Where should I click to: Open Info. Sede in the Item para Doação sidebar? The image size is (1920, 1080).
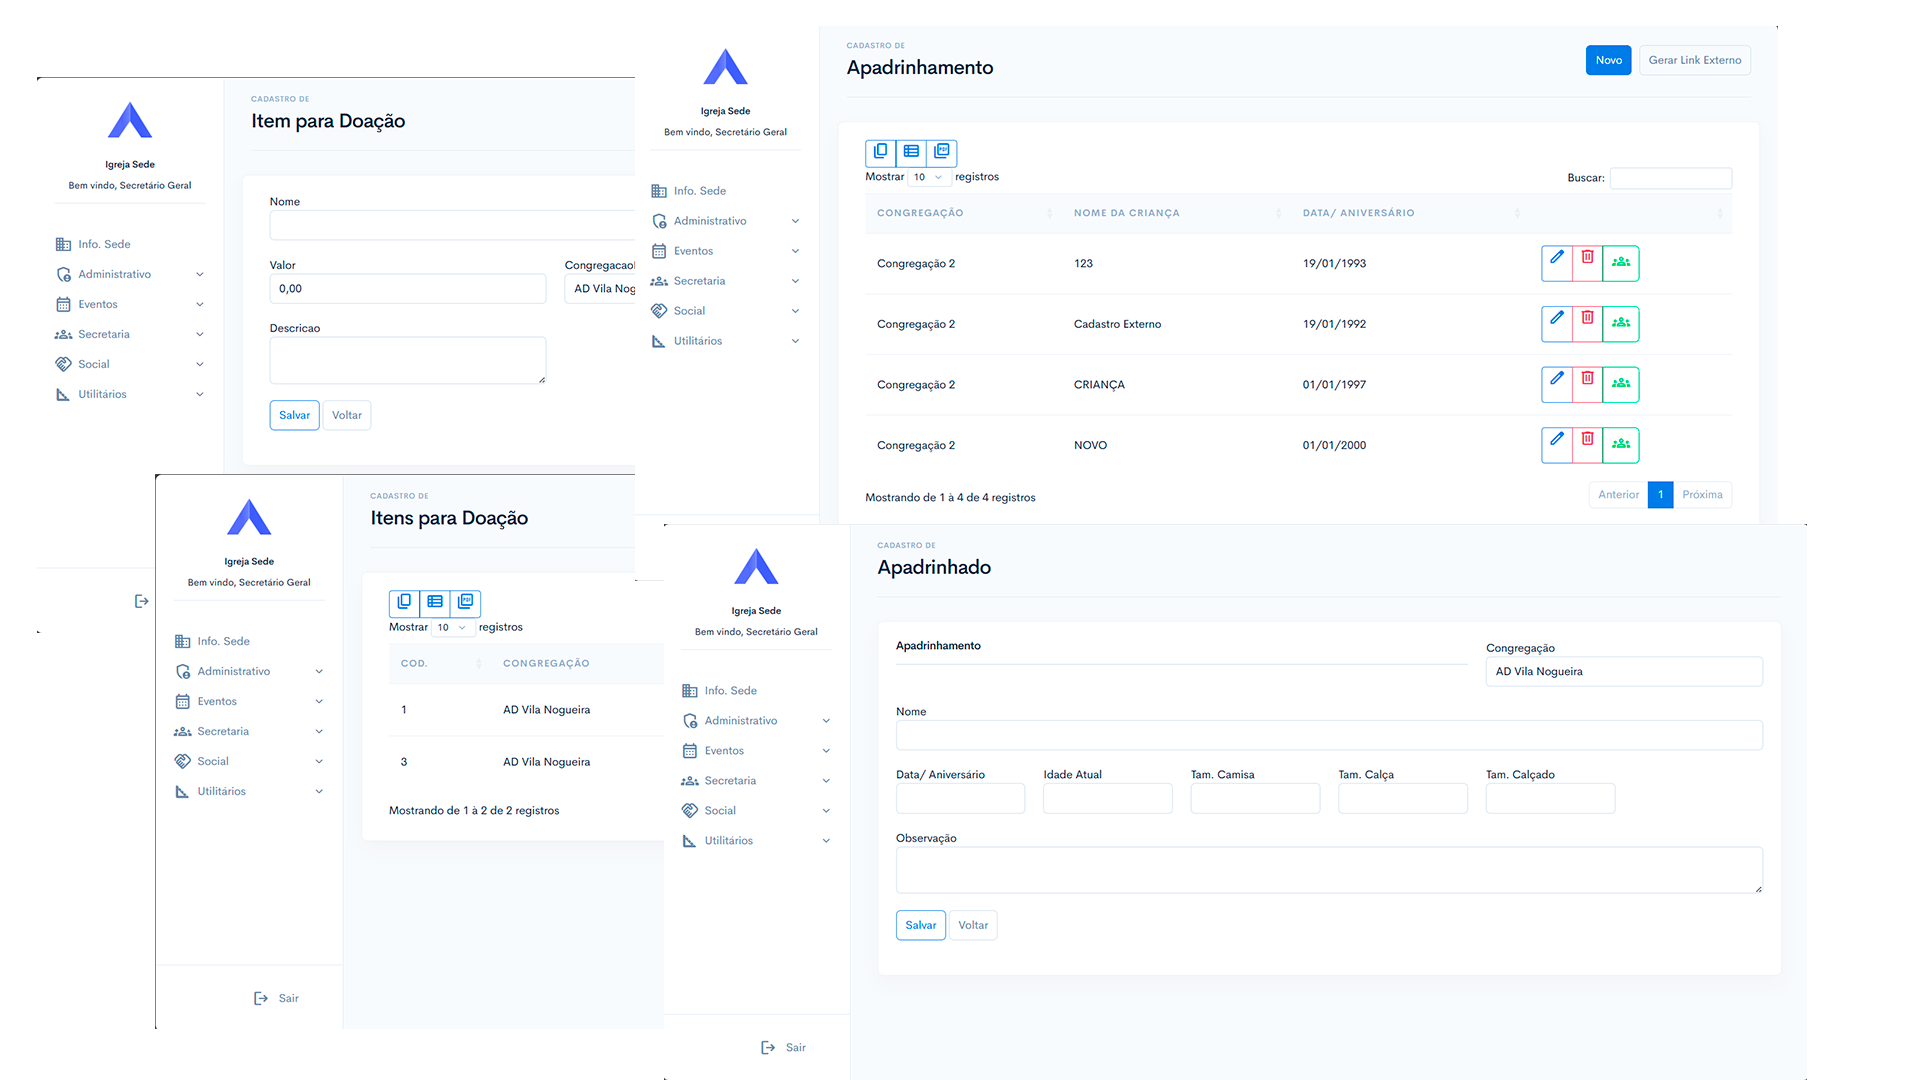tap(104, 244)
